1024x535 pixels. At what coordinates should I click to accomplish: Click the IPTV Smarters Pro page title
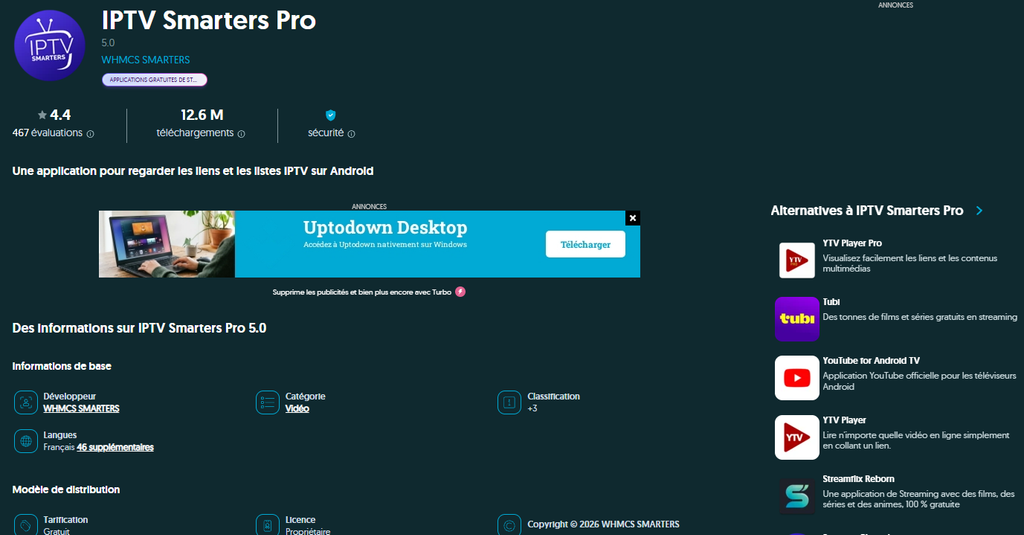[x=208, y=21]
